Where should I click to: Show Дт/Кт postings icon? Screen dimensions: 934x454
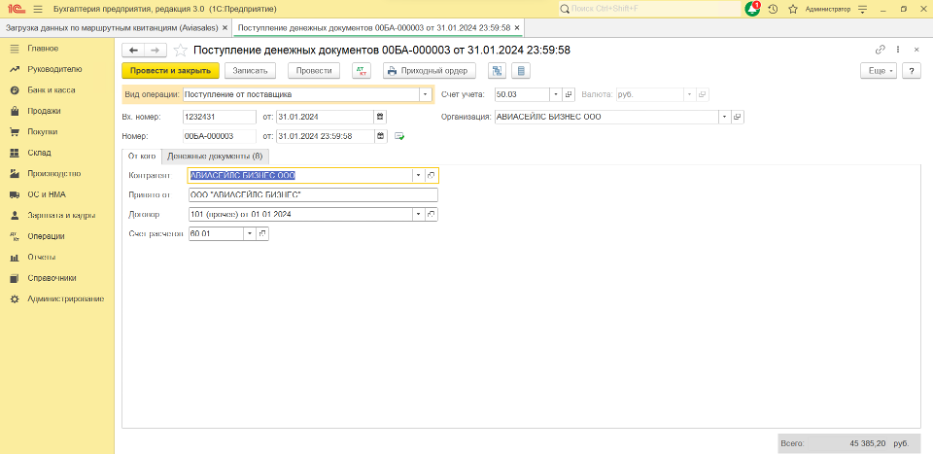361,71
